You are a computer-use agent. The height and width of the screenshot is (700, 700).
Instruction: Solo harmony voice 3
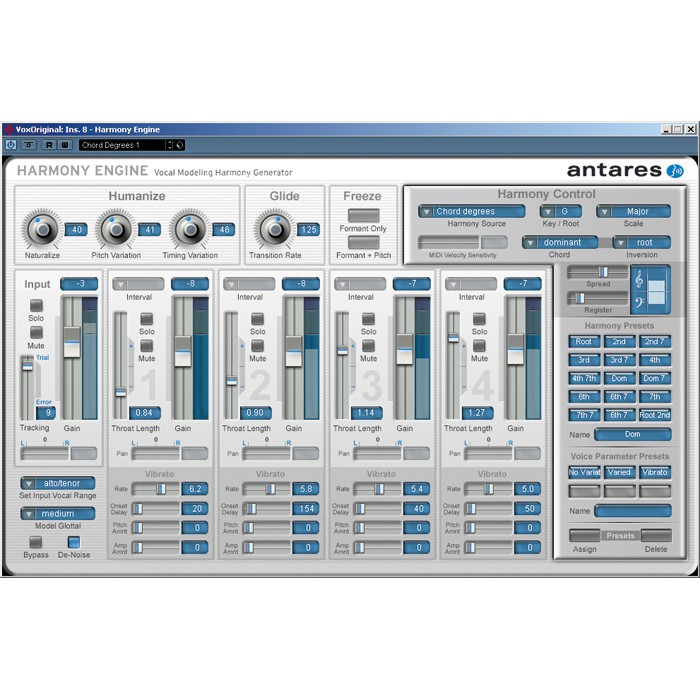(x=368, y=319)
